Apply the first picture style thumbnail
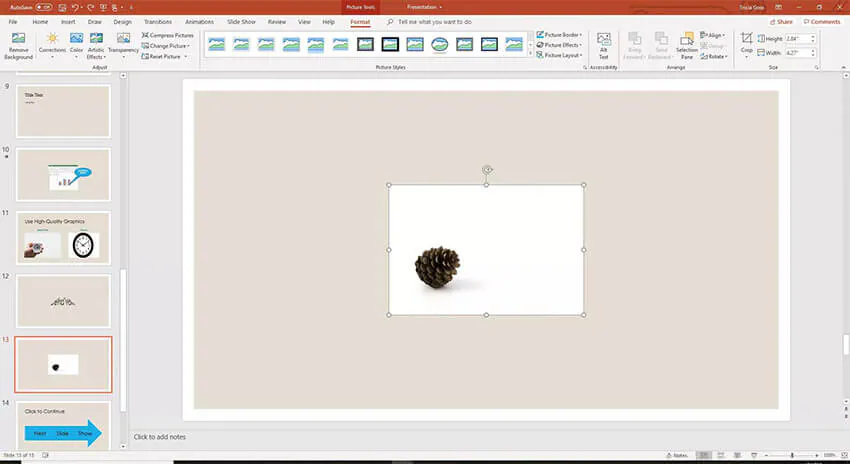The height and width of the screenshot is (464, 850). pyautogui.click(x=216, y=44)
